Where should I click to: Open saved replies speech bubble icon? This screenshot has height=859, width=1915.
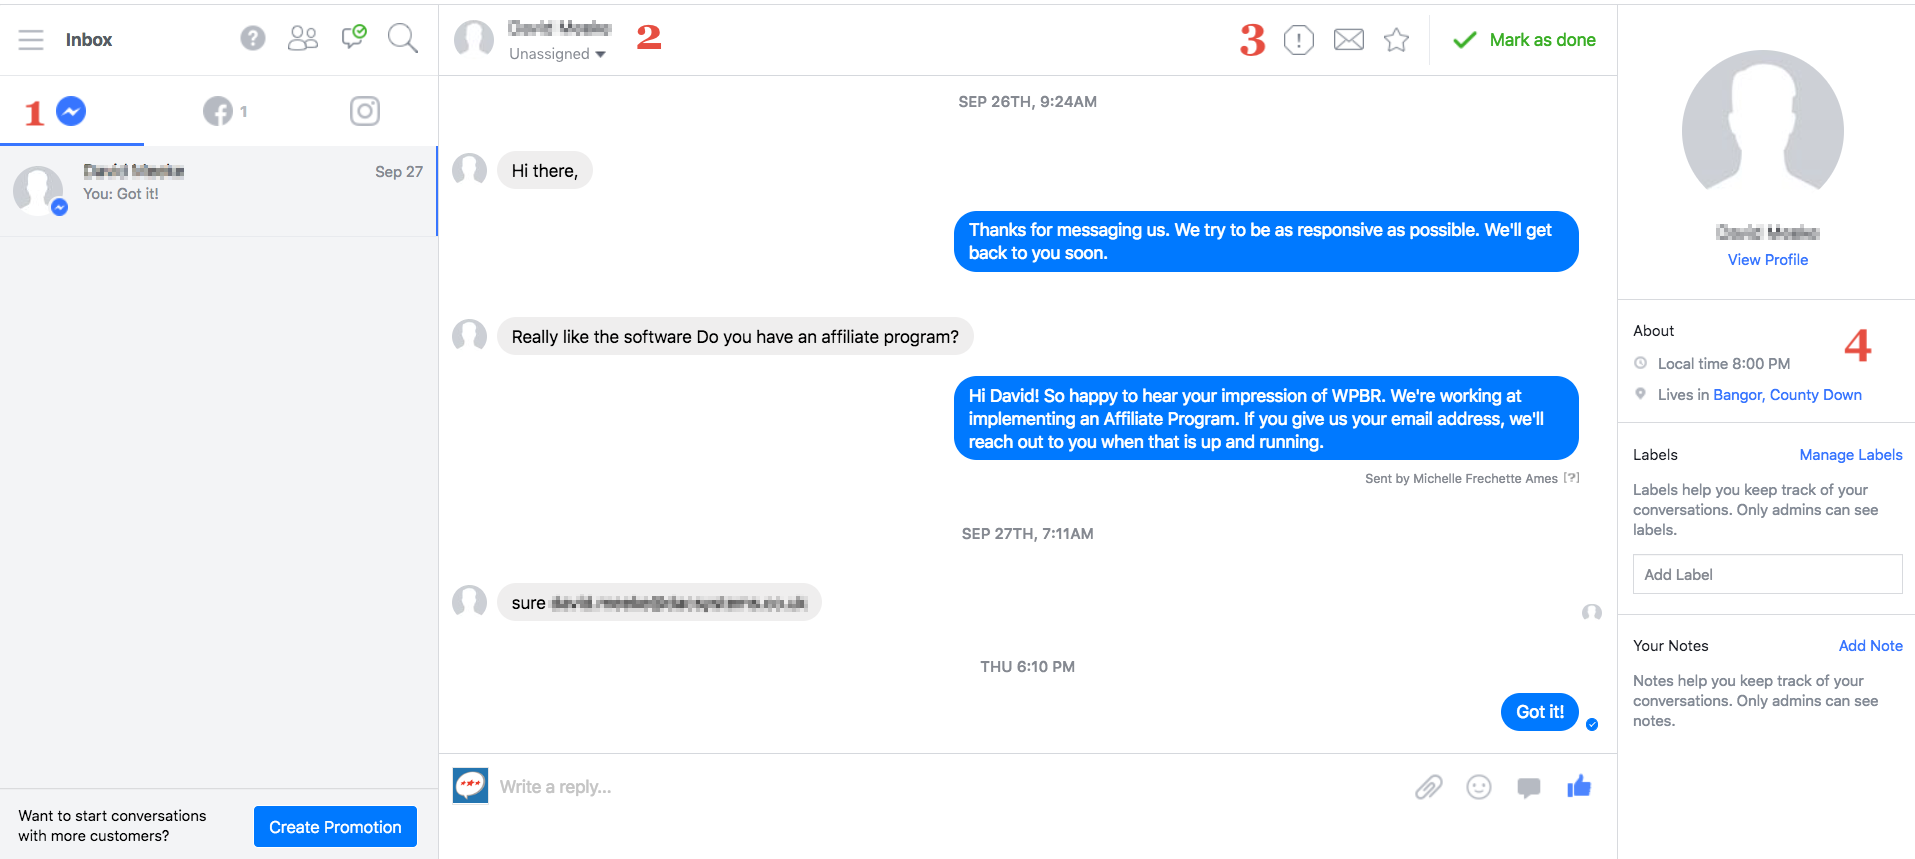point(1529,787)
